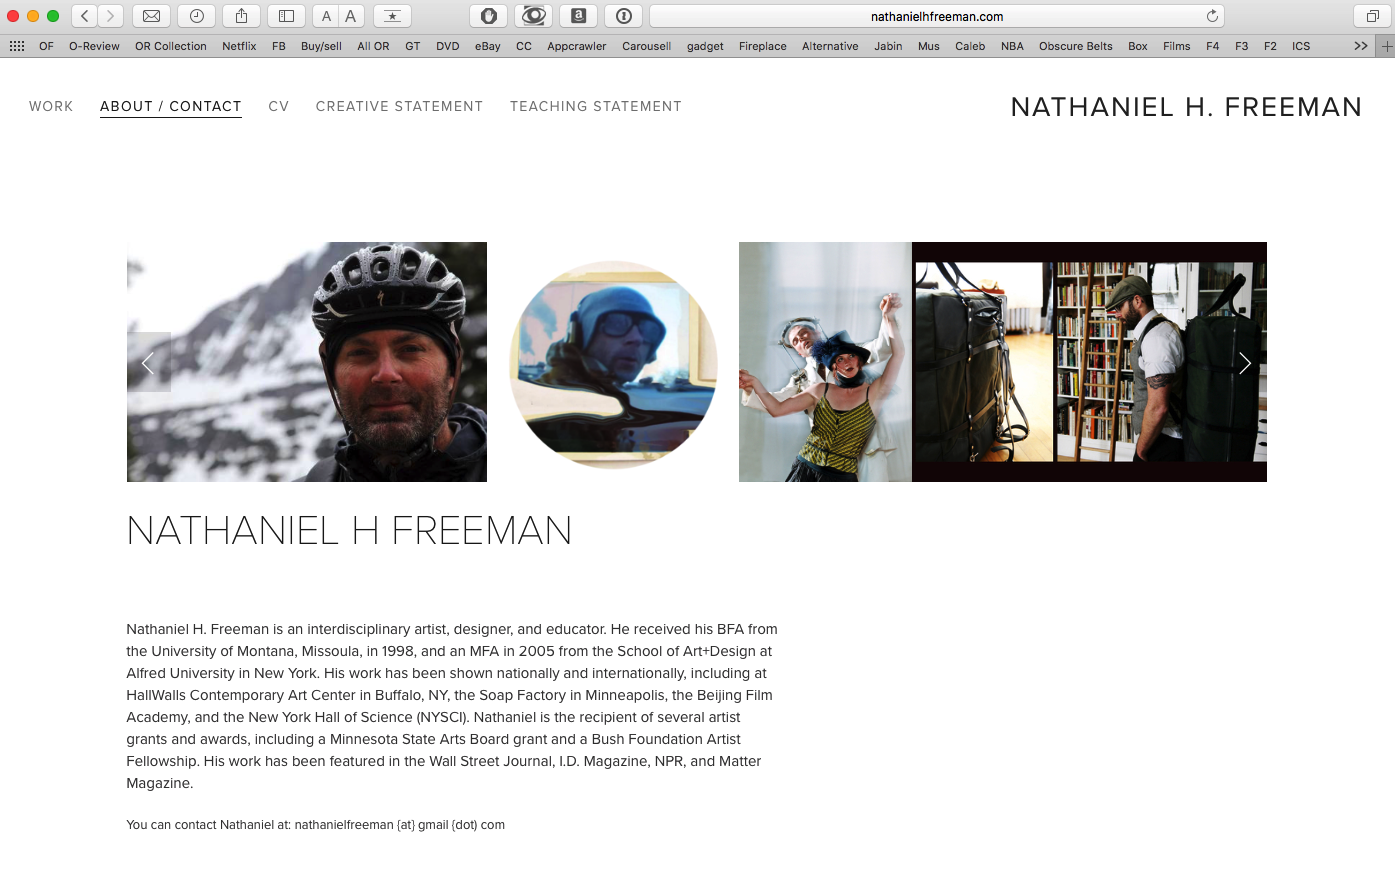Image resolution: width=1395 pixels, height=881 pixels.
Task: Open browsing History clock icon
Action: (197, 16)
